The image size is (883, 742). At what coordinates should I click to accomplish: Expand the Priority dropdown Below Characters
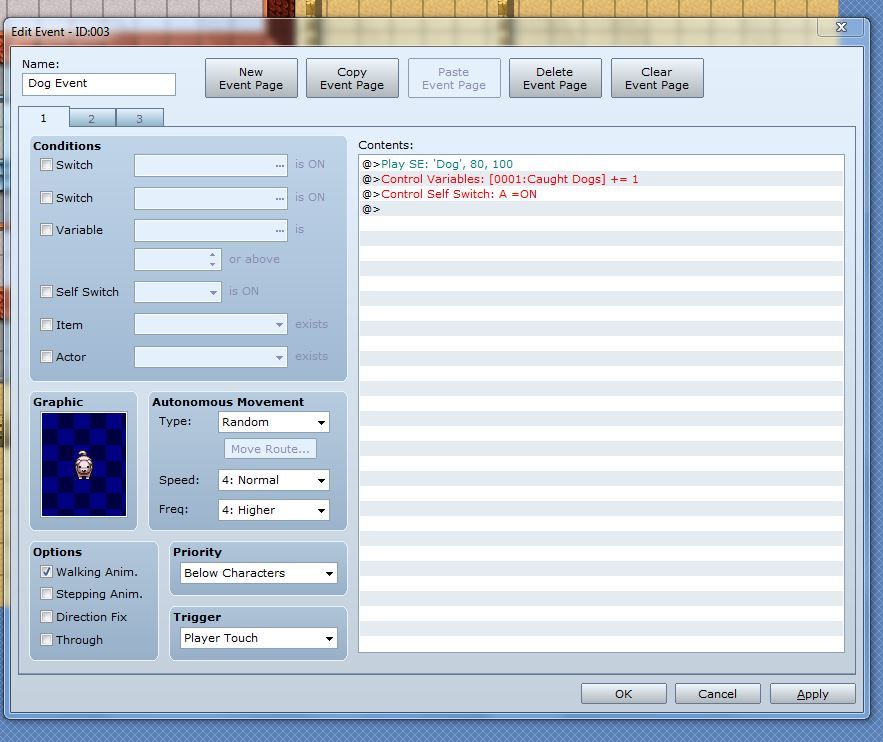click(258, 573)
